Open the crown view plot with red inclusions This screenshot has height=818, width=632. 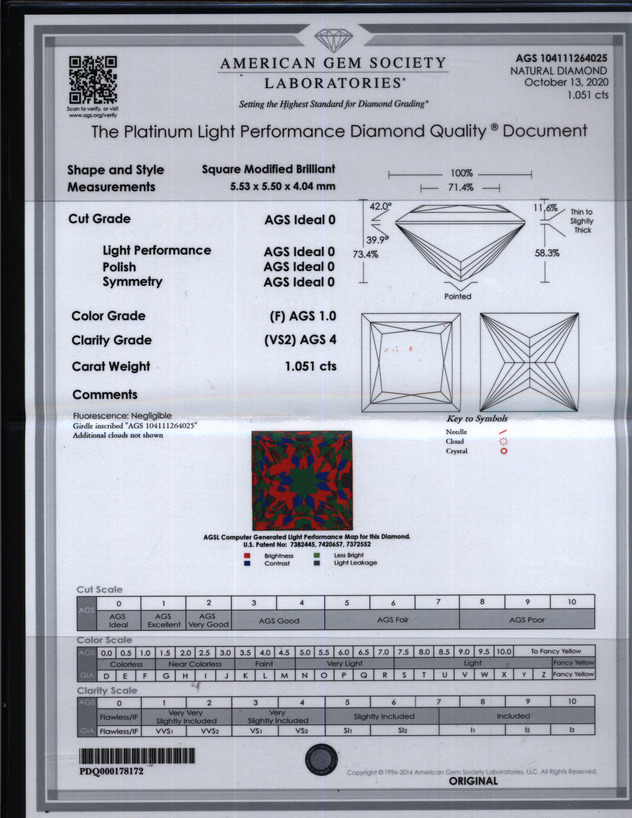pyautogui.click(x=410, y=361)
